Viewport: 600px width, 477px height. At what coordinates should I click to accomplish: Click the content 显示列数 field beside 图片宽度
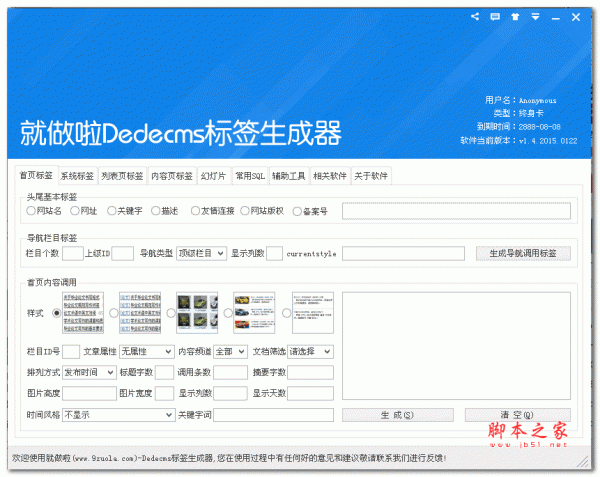(x=230, y=393)
